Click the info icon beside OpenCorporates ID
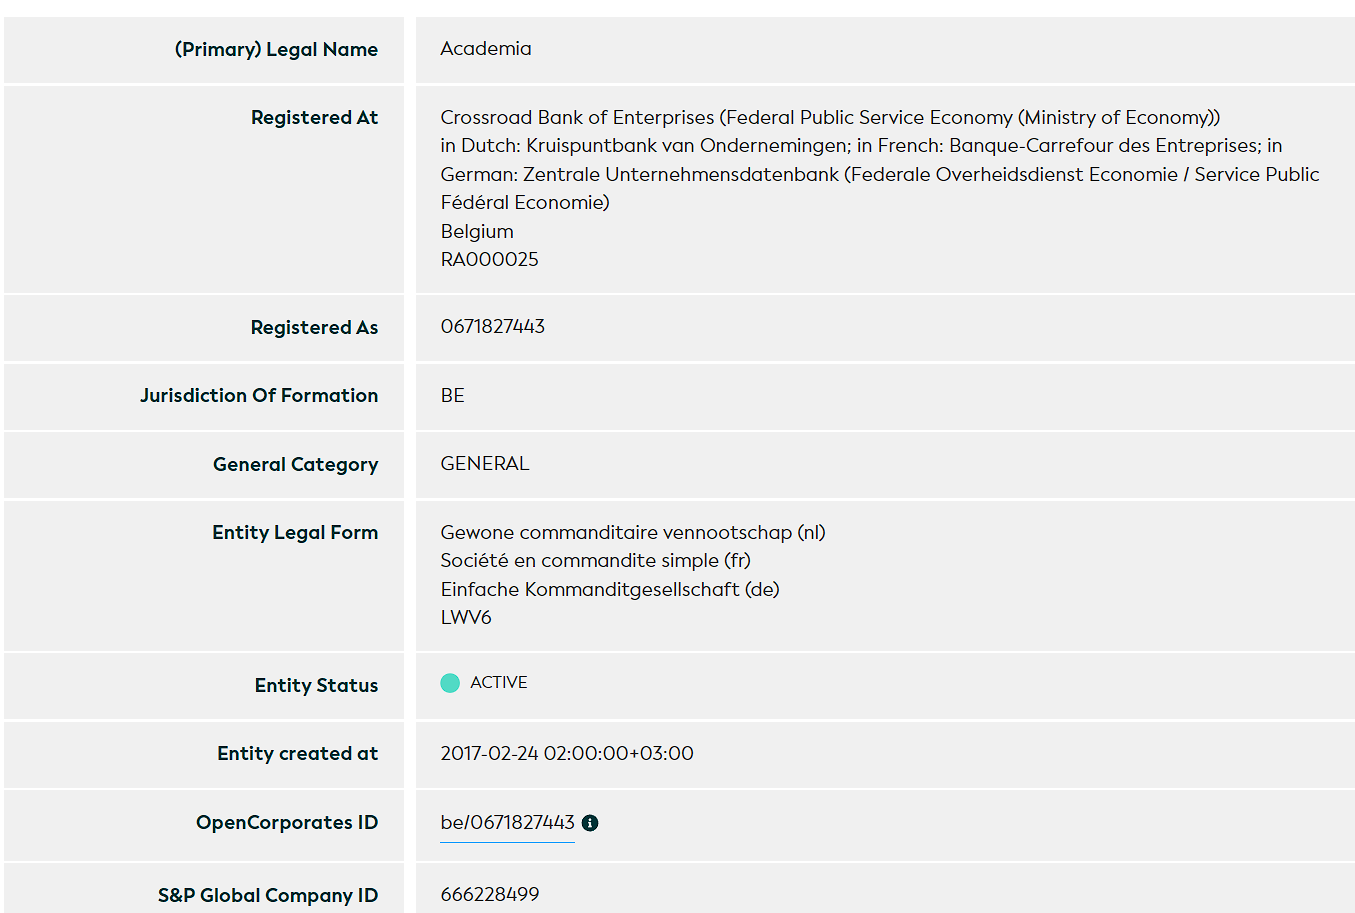Image resolution: width=1355 pixels, height=913 pixels. coord(590,823)
